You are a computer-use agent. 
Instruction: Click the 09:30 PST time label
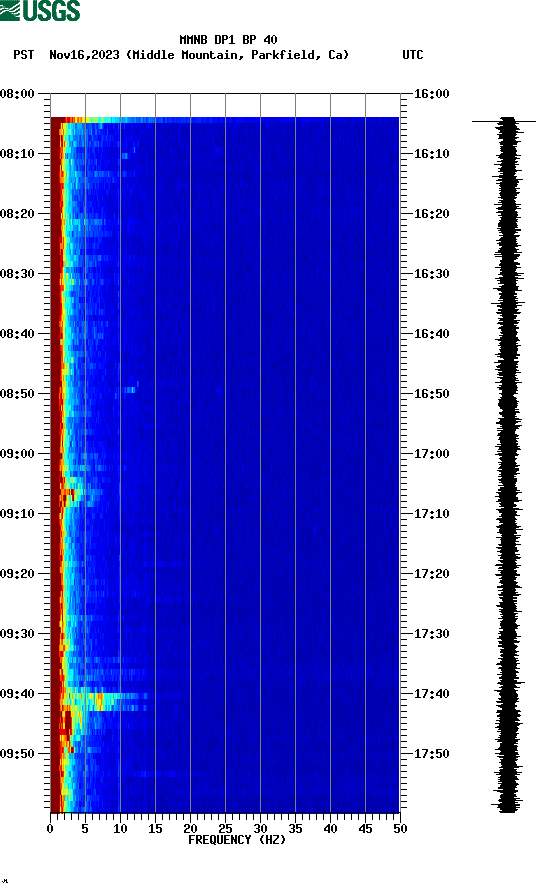(x=17, y=634)
